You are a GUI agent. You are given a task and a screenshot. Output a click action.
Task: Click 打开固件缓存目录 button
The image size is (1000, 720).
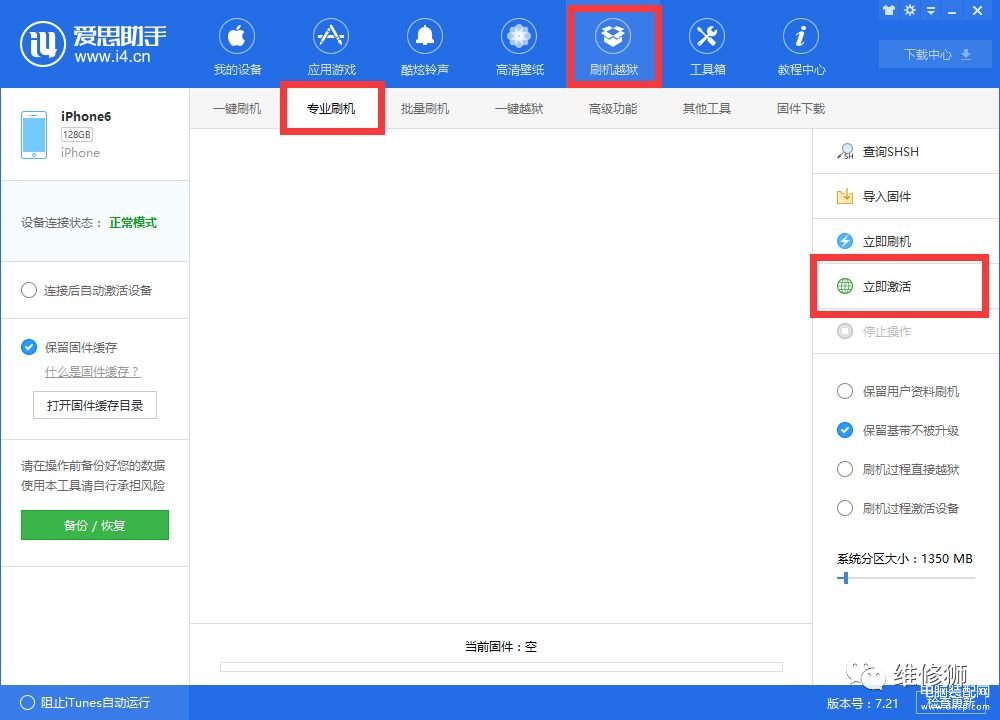click(95, 405)
